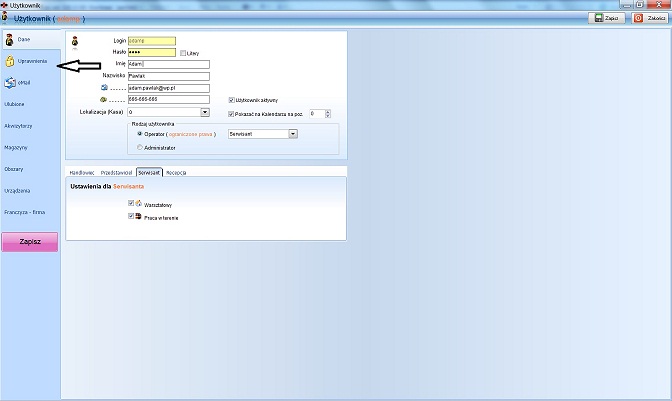Click the calendar position stepper arrows
This screenshot has height=401, width=672.
[328, 114]
